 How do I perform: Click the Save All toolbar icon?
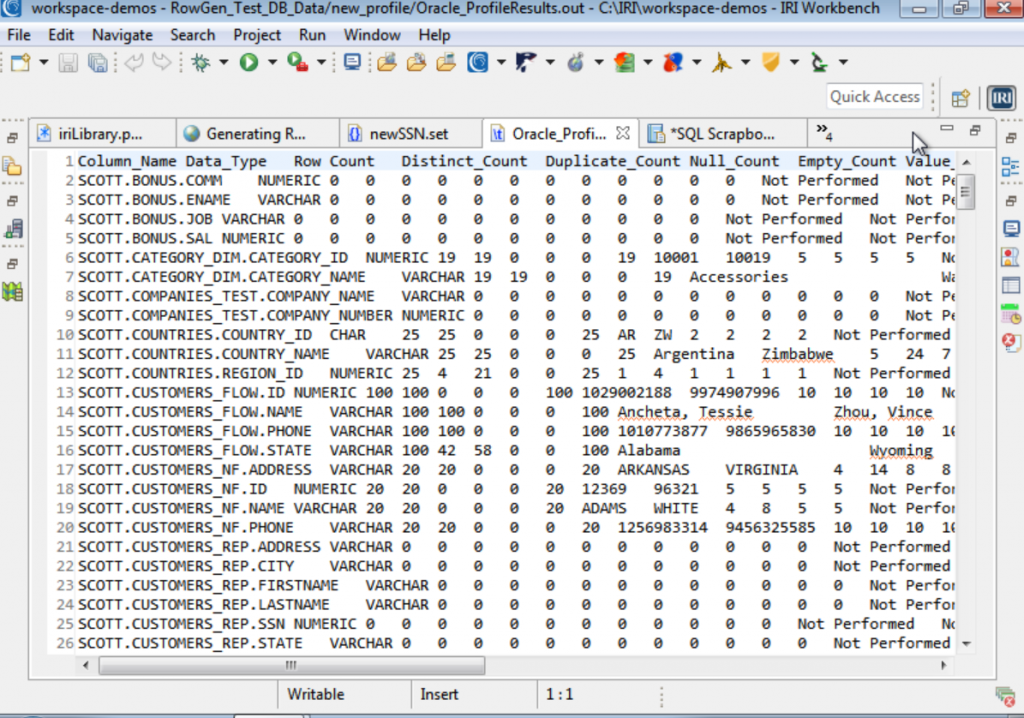coord(97,62)
